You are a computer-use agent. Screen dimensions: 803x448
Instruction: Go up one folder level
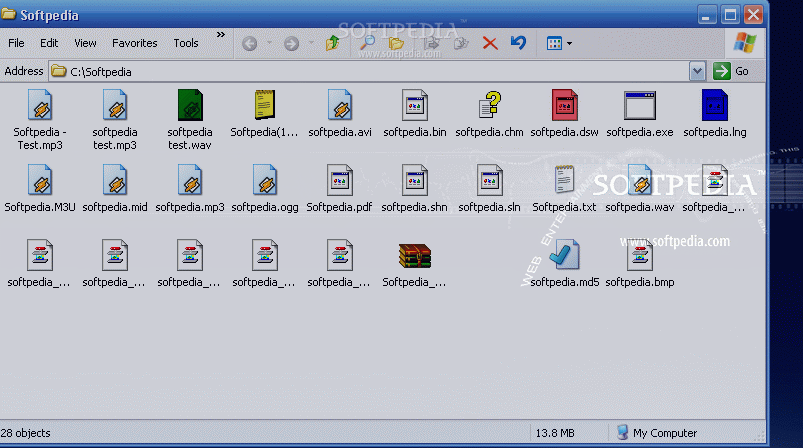click(x=333, y=43)
